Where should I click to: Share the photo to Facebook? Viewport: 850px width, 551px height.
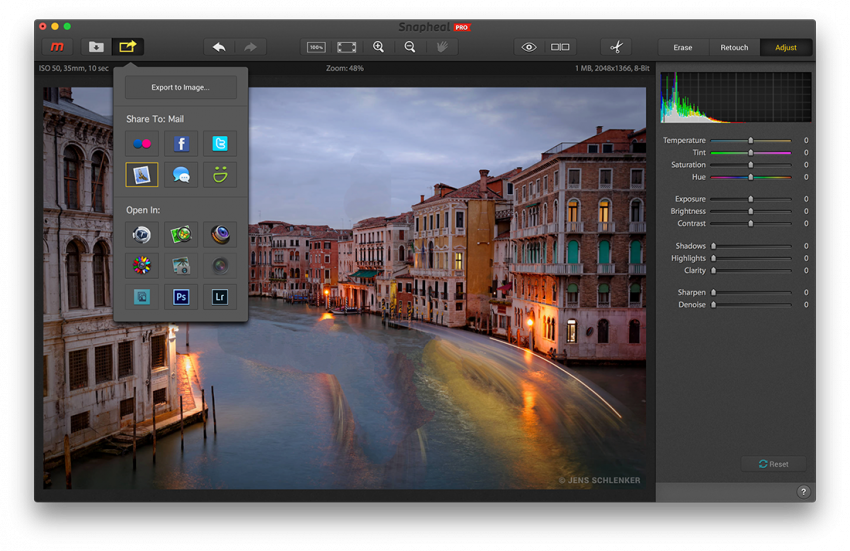coord(181,144)
